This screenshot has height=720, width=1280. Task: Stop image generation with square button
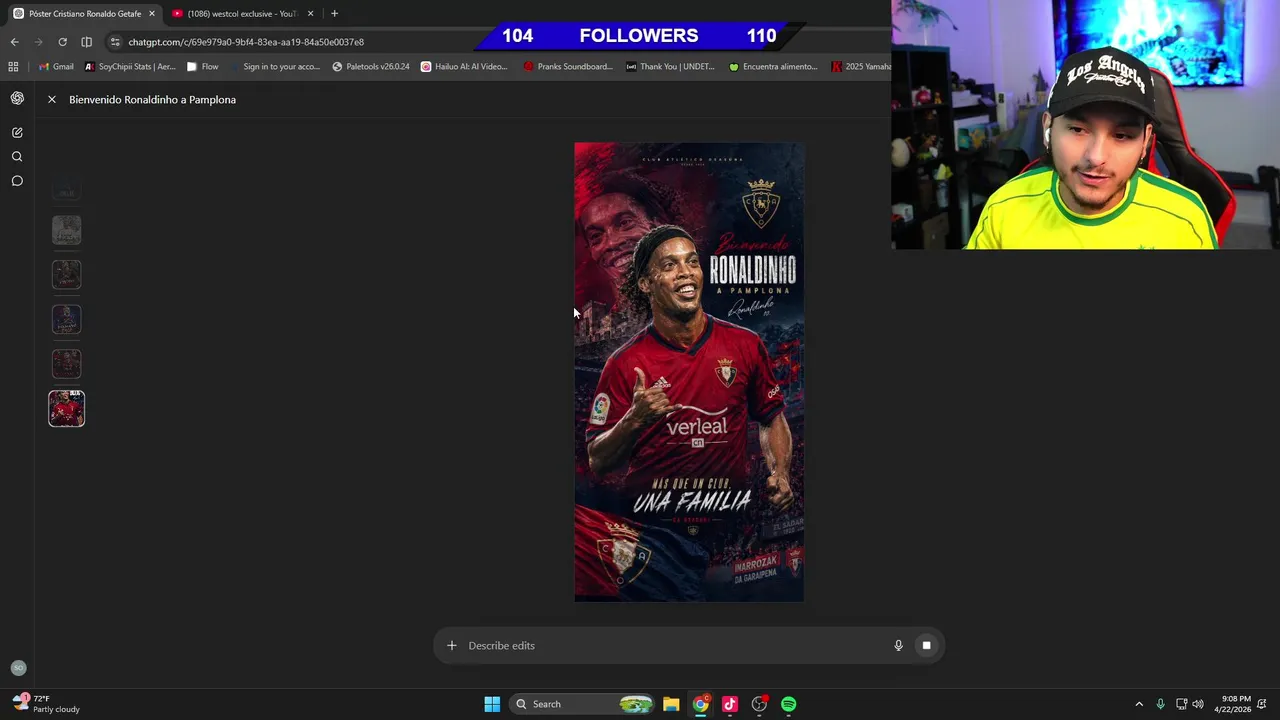click(926, 646)
